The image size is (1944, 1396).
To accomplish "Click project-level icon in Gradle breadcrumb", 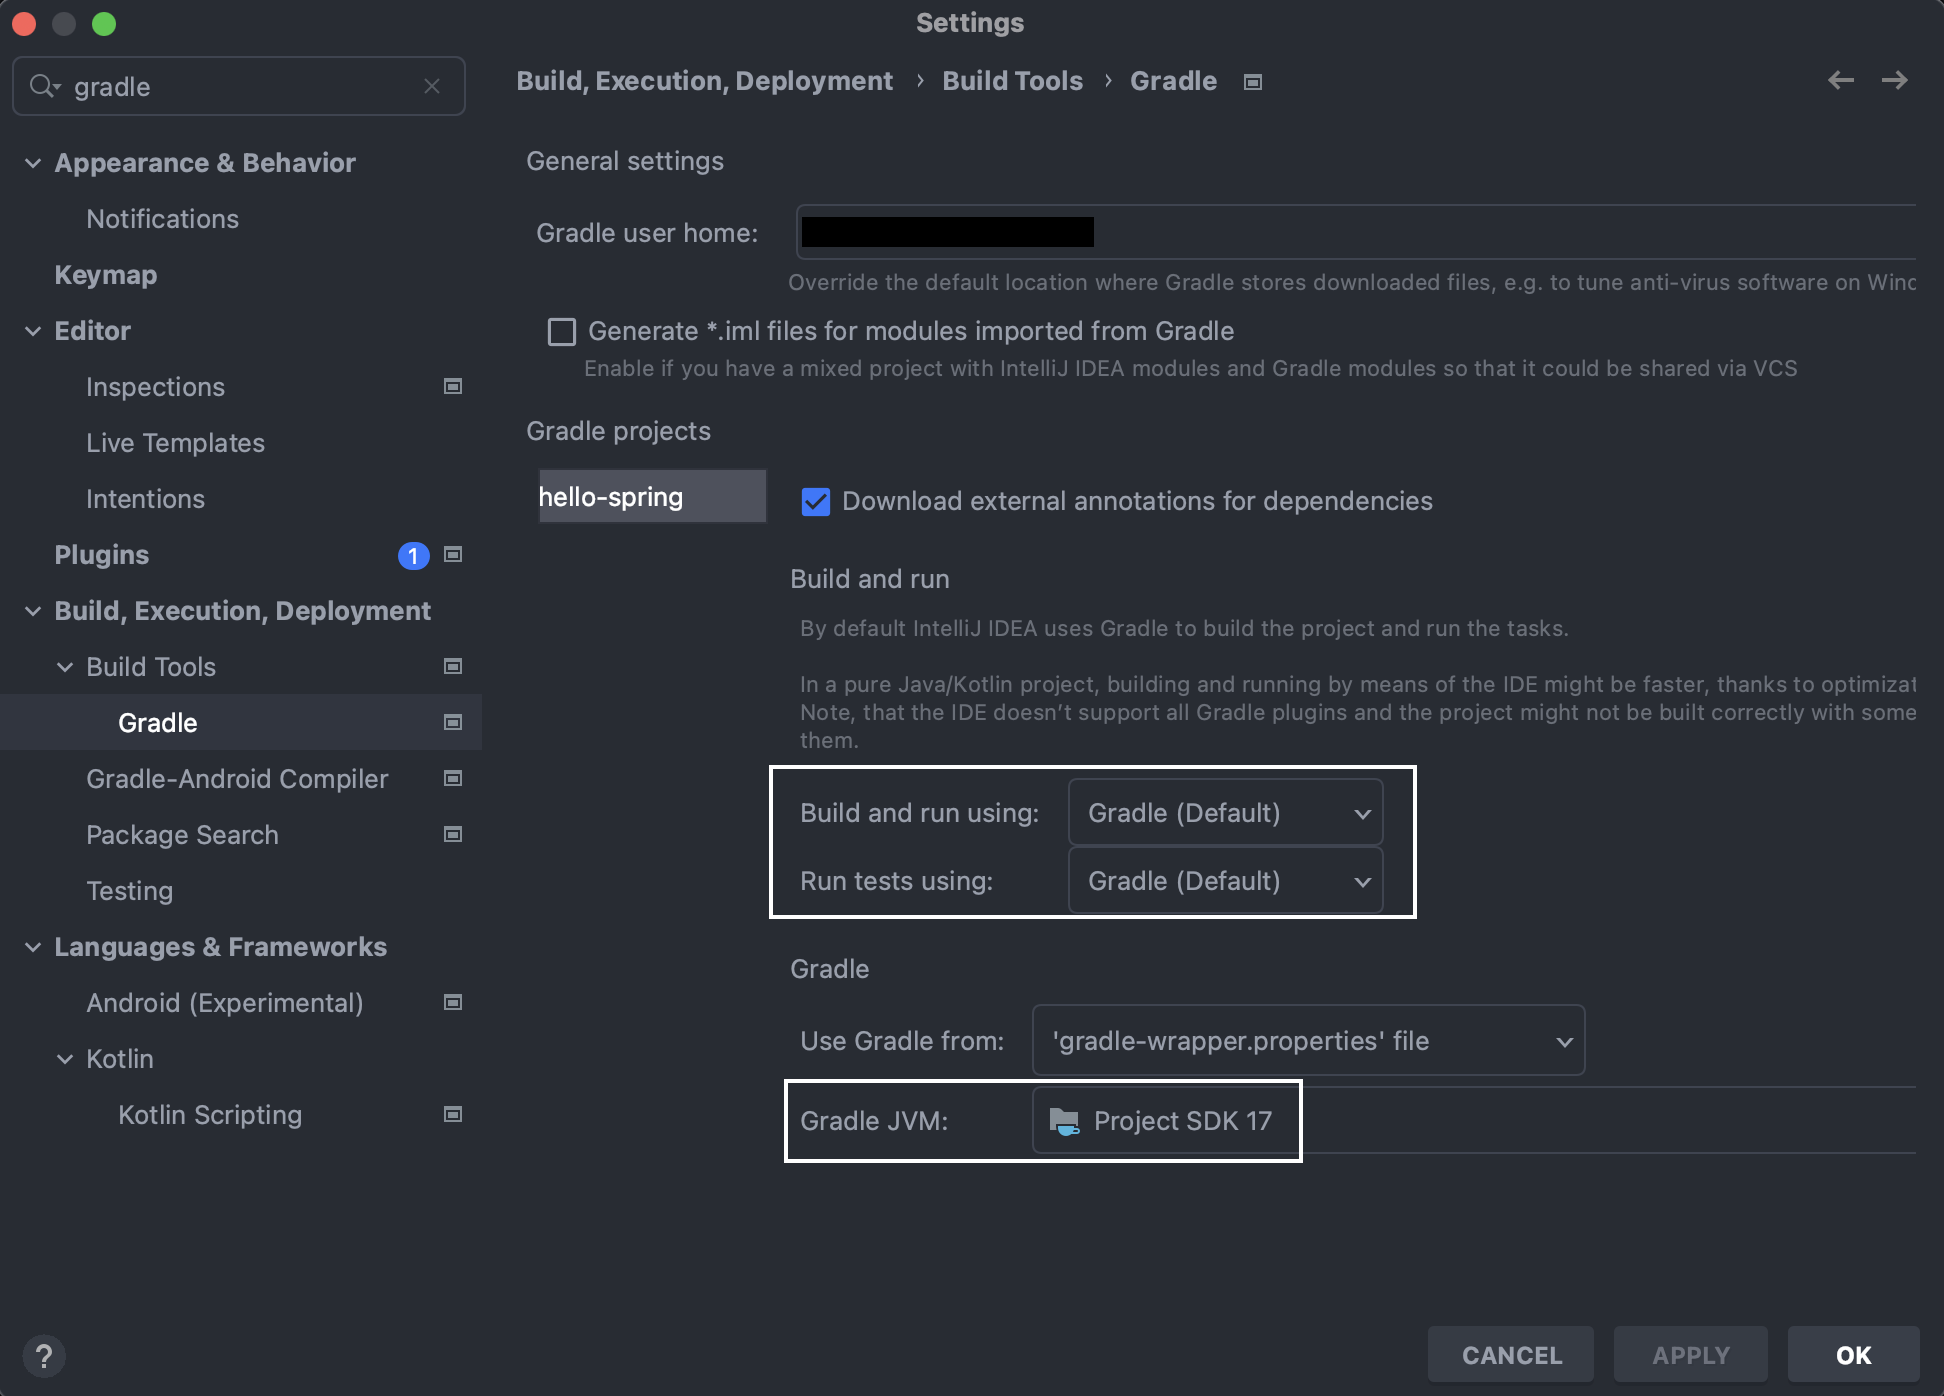I will 1253,82.
